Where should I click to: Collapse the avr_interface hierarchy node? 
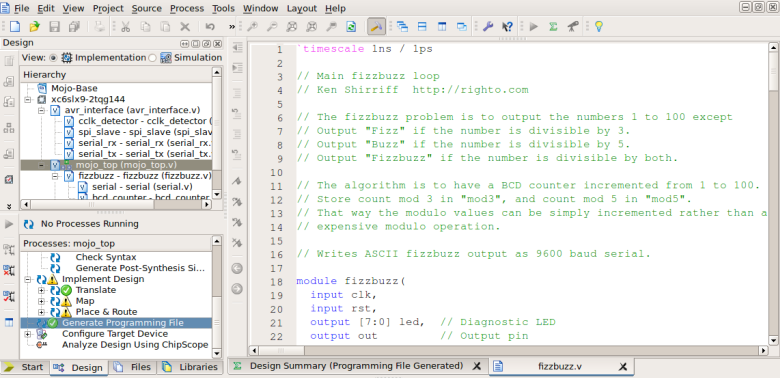[41, 110]
